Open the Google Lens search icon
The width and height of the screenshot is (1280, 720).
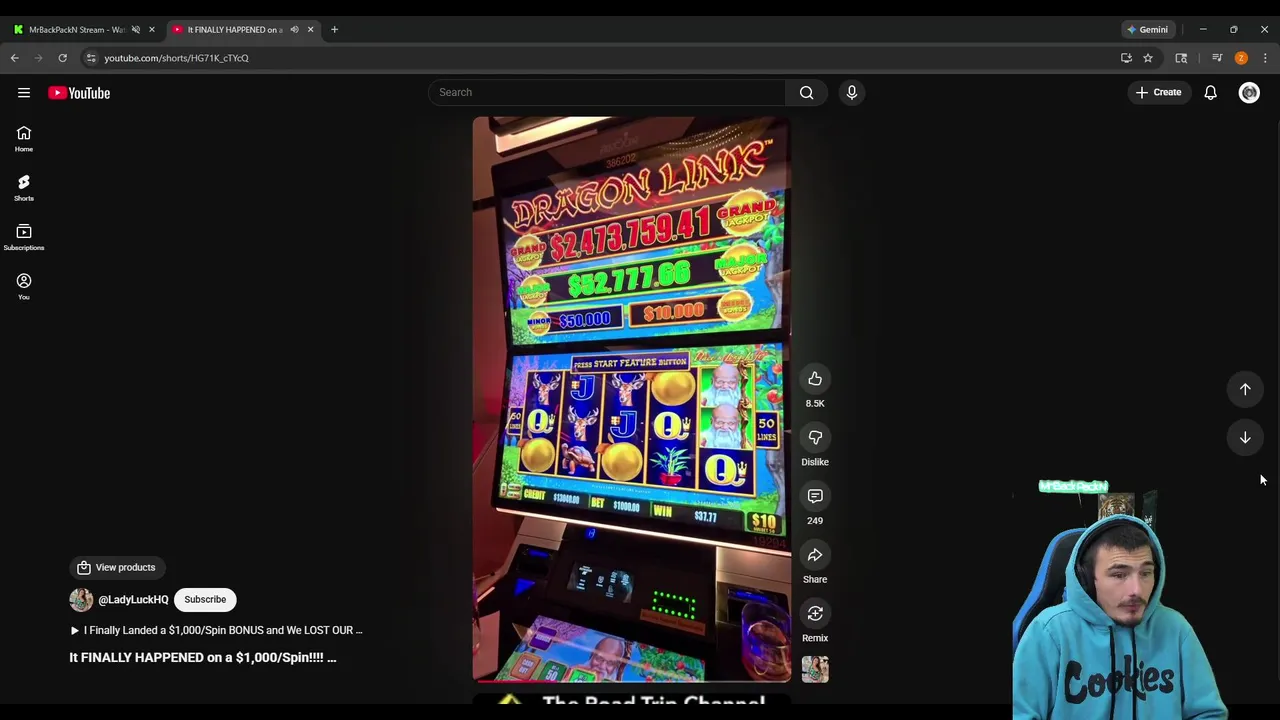tap(1181, 58)
